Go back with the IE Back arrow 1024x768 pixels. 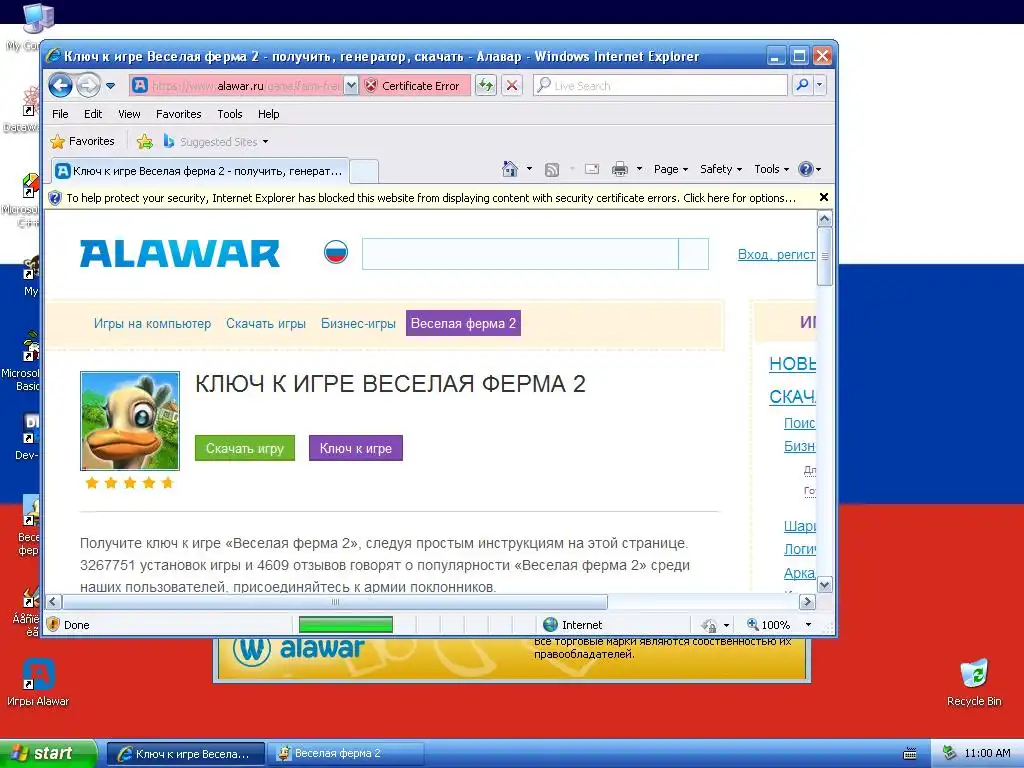coord(60,86)
